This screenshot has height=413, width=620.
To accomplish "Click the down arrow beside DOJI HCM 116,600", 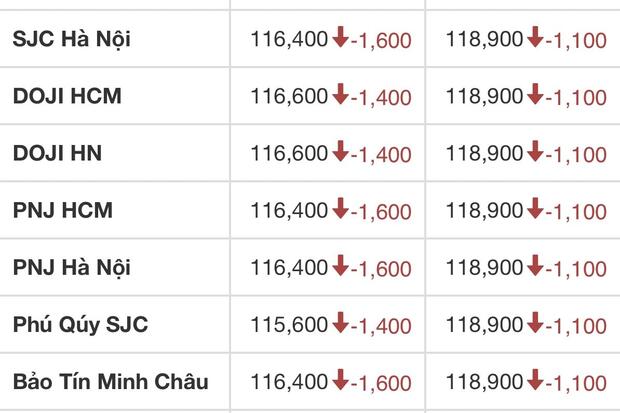I will click(340, 94).
